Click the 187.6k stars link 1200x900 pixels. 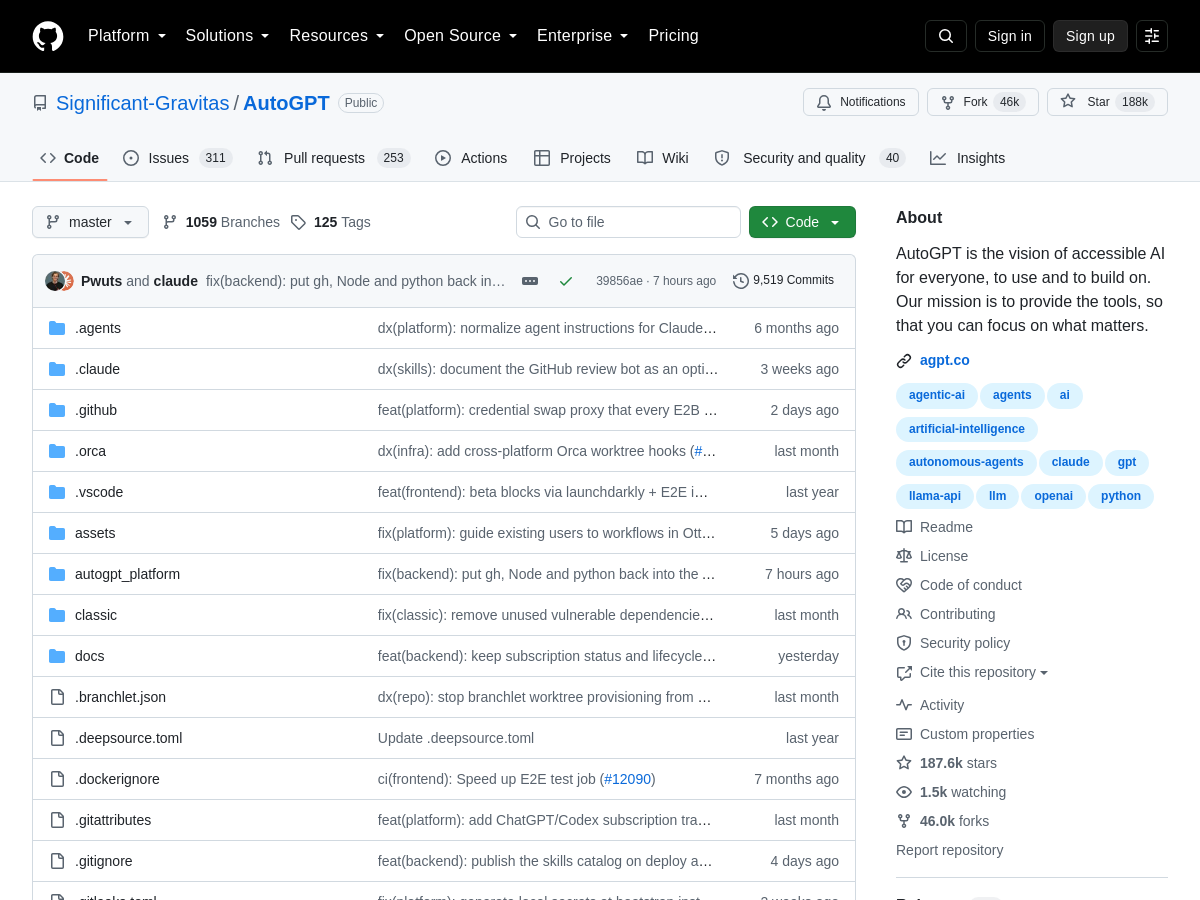pos(958,763)
